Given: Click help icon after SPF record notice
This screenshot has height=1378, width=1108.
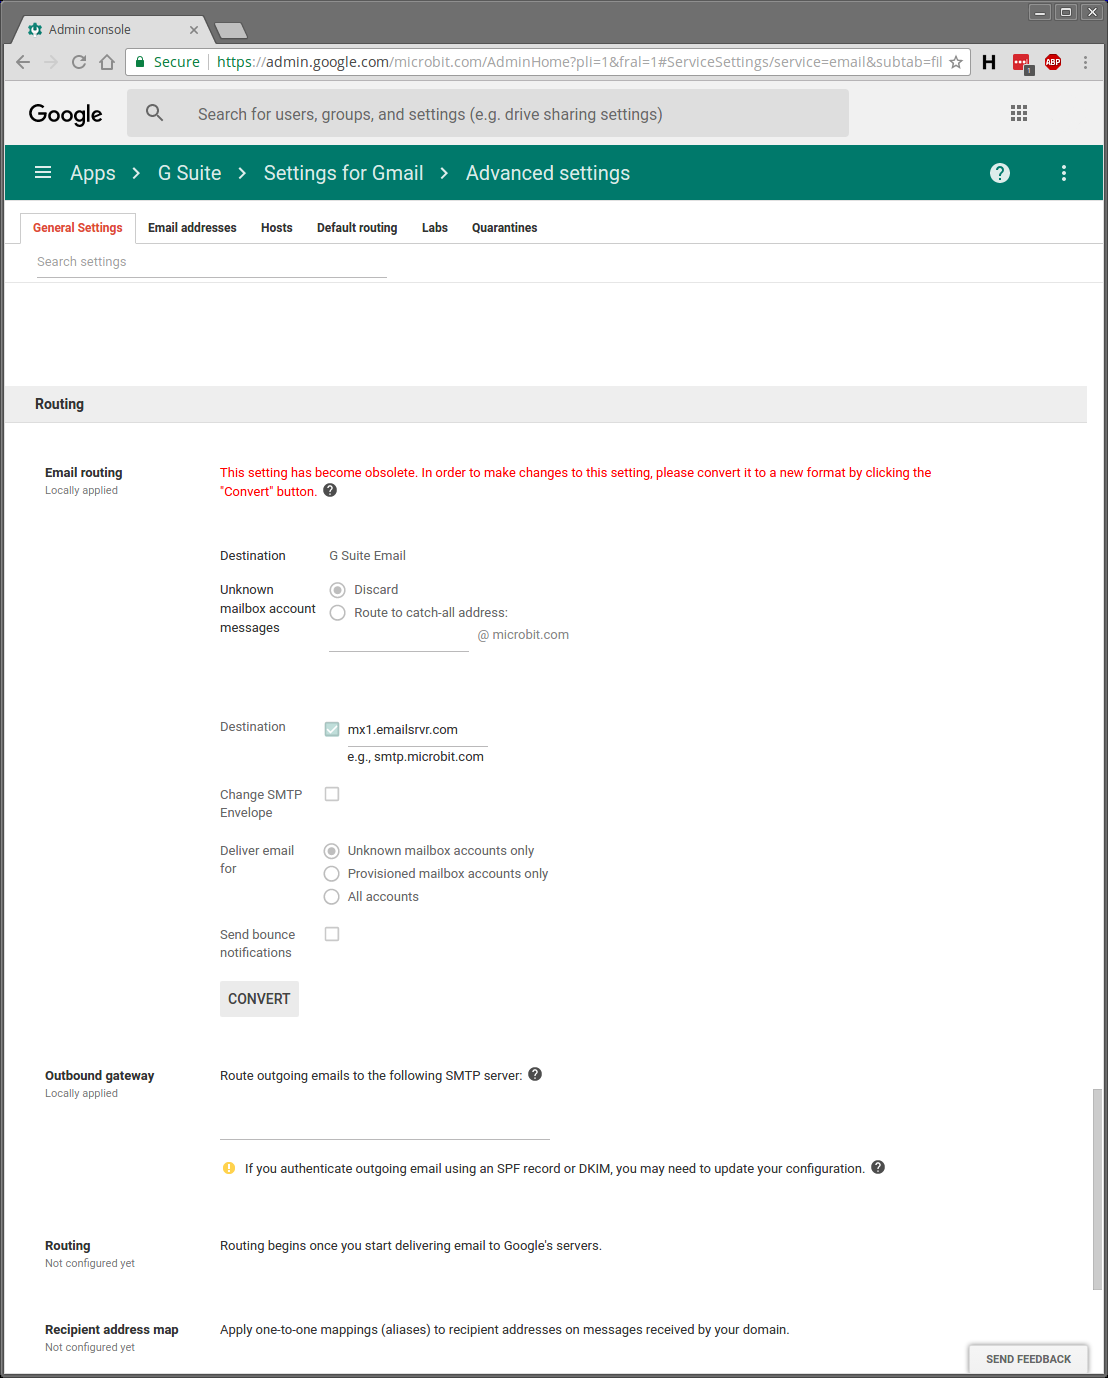Looking at the screenshot, I should 878,1167.
